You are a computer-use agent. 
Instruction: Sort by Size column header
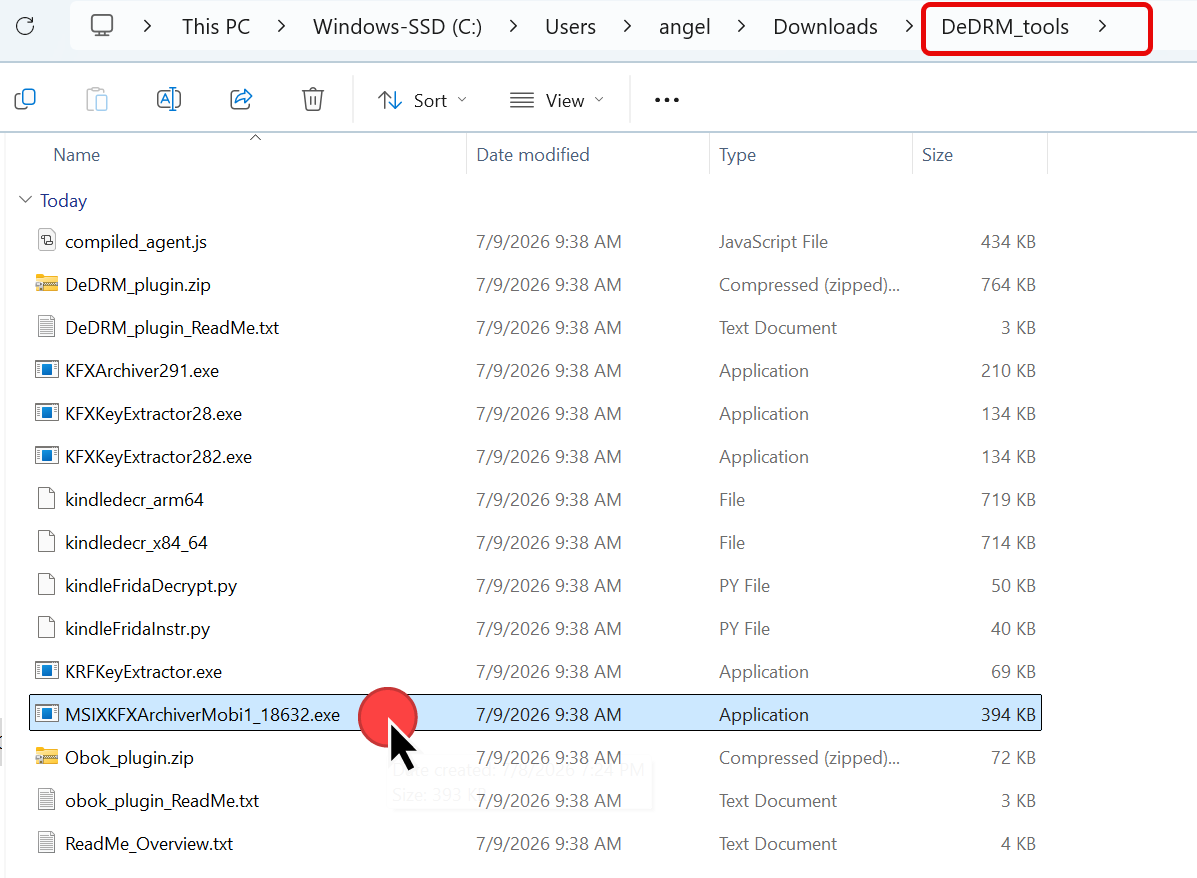(937, 155)
